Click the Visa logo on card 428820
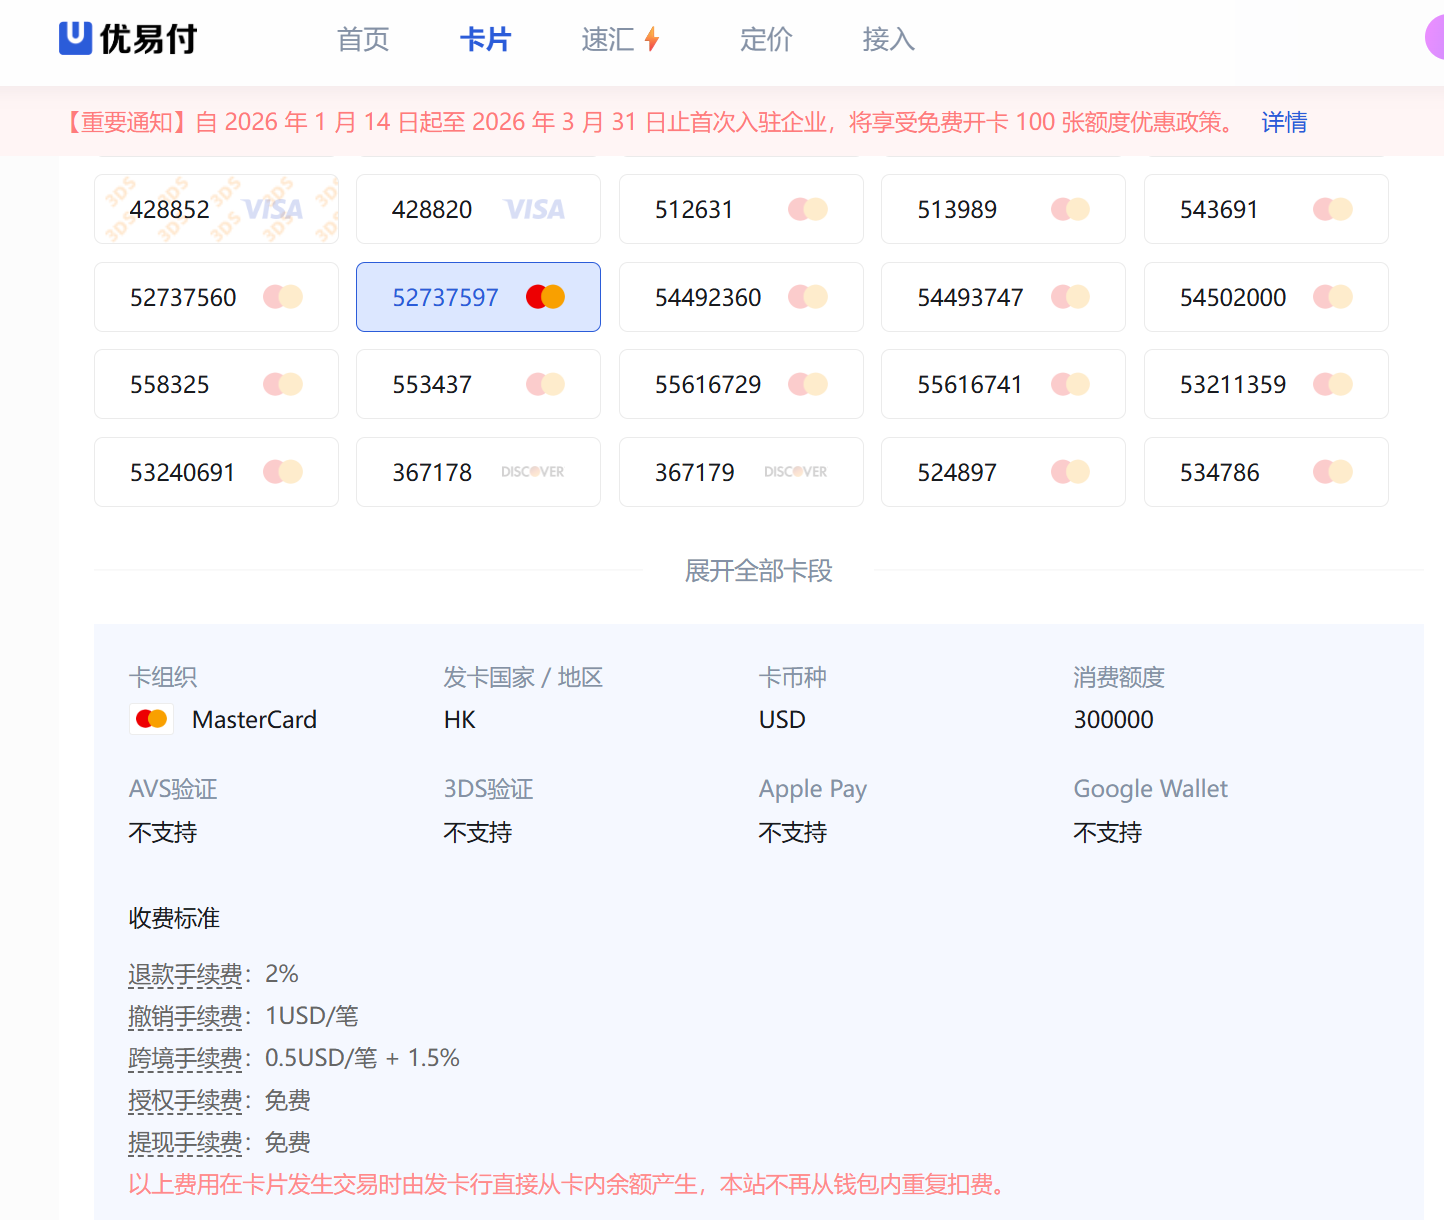 [x=535, y=210]
